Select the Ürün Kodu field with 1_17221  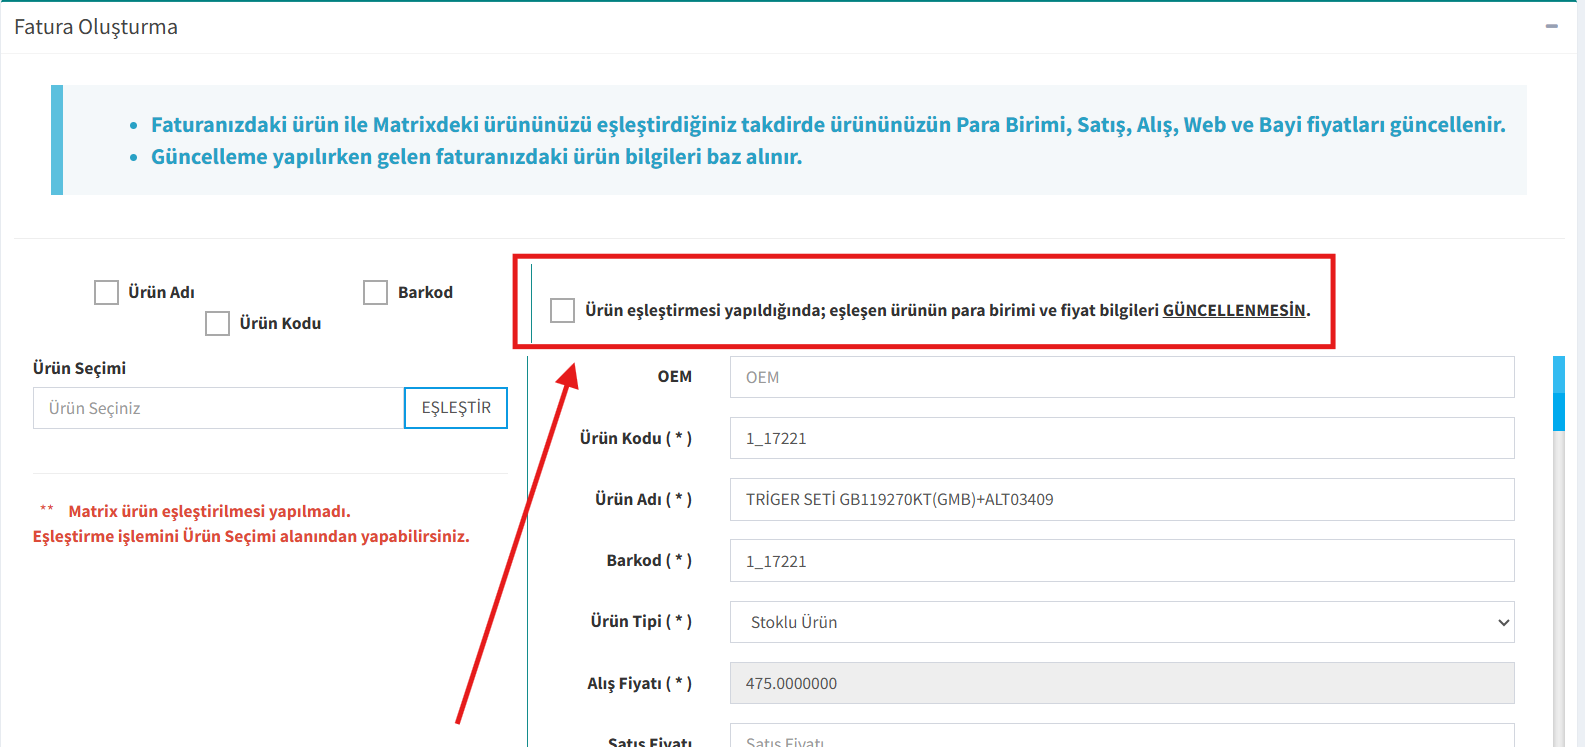click(x=1121, y=438)
